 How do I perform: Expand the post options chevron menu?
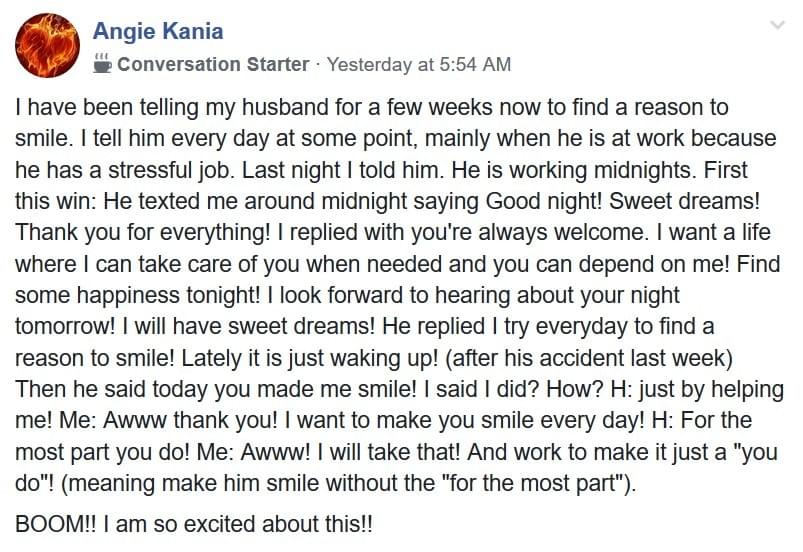777,25
